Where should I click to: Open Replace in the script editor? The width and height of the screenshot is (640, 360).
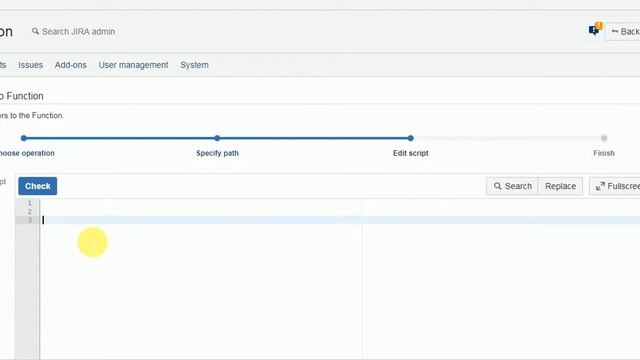(x=560, y=186)
